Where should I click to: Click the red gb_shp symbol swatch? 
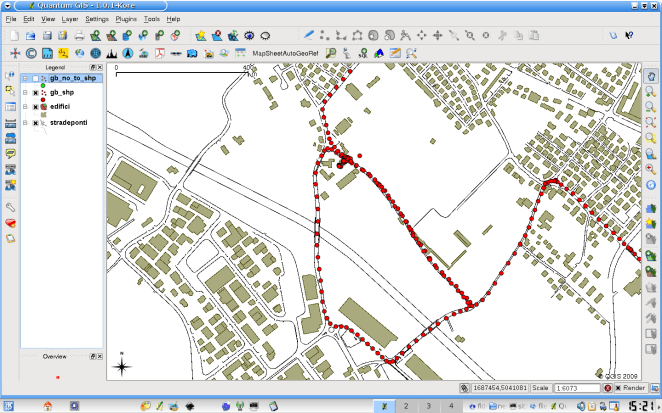tap(43, 100)
